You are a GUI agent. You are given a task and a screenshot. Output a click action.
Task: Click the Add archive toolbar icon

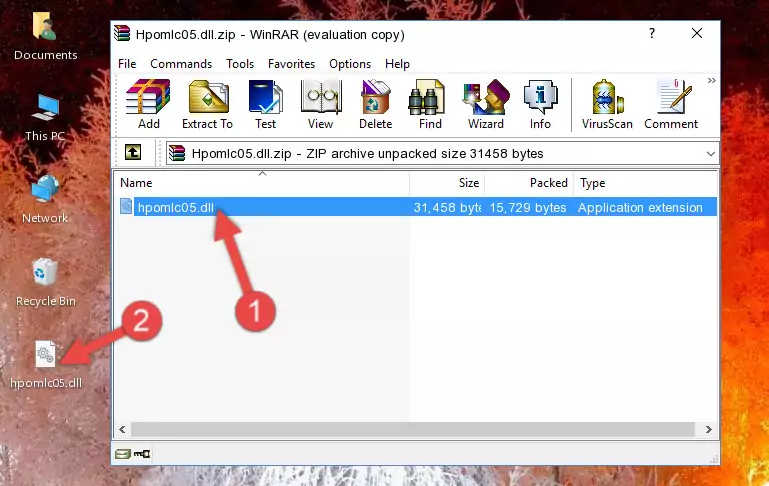click(x=148, y=104)
